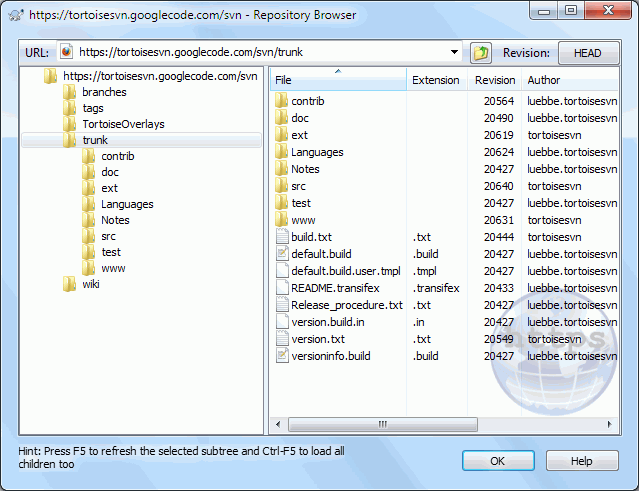
Task: Click revision 20433 in the README.transifex row
Action: tap(499, 288)
